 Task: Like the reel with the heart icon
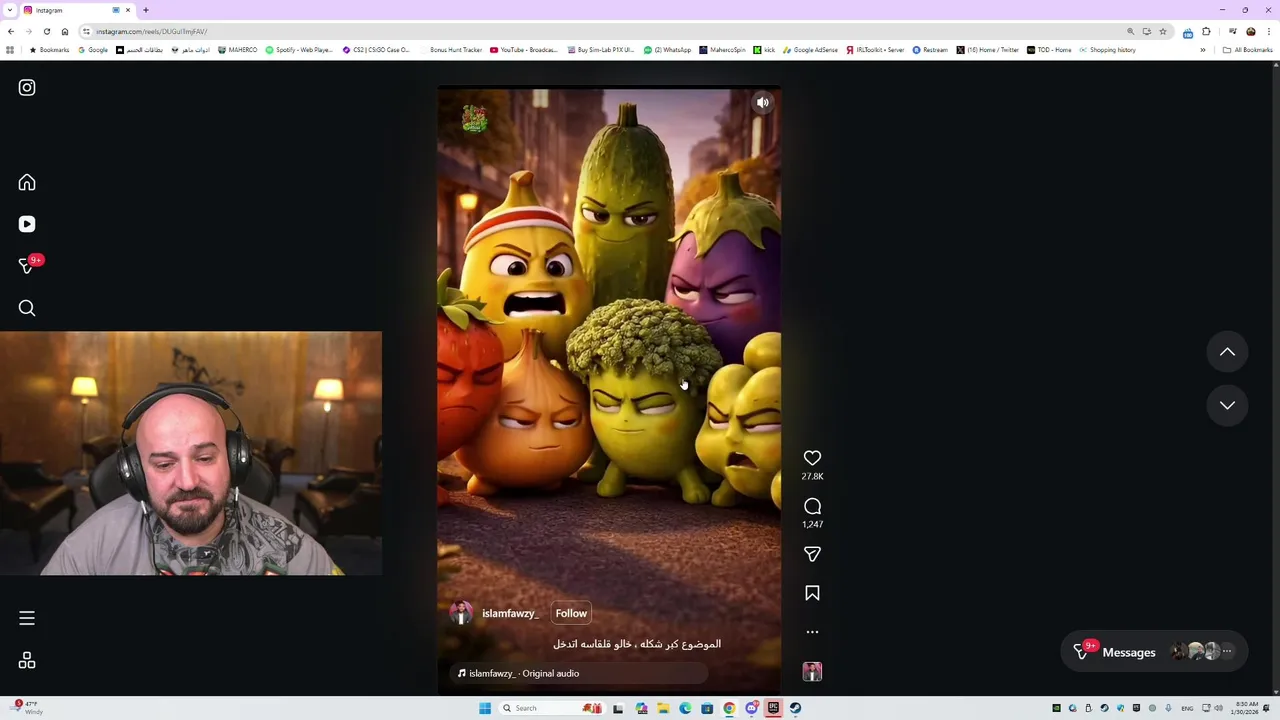pos(812,458)
